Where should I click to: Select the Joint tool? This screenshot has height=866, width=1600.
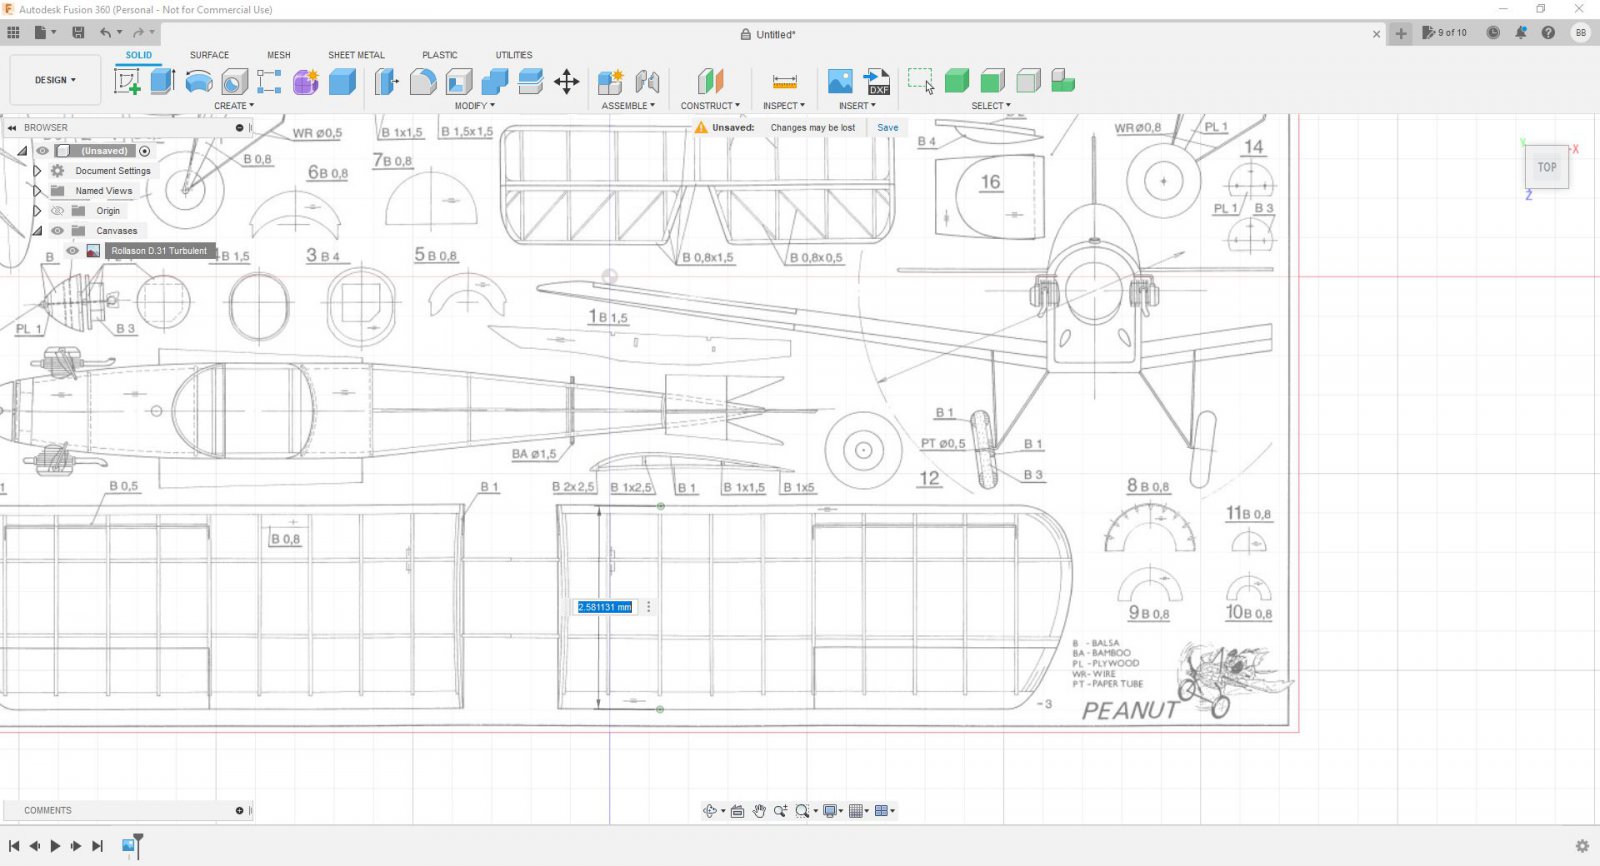click(x=647, y=81)
